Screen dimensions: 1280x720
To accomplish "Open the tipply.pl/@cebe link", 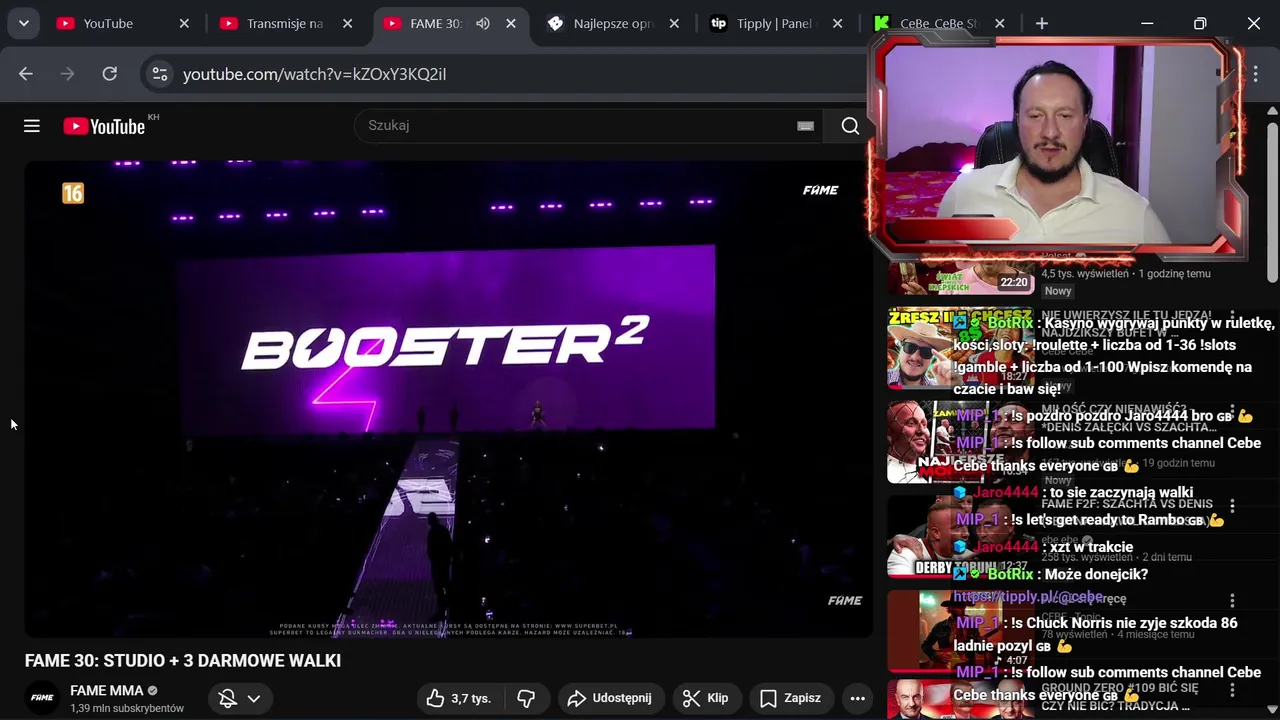I will coord(1028,596).
